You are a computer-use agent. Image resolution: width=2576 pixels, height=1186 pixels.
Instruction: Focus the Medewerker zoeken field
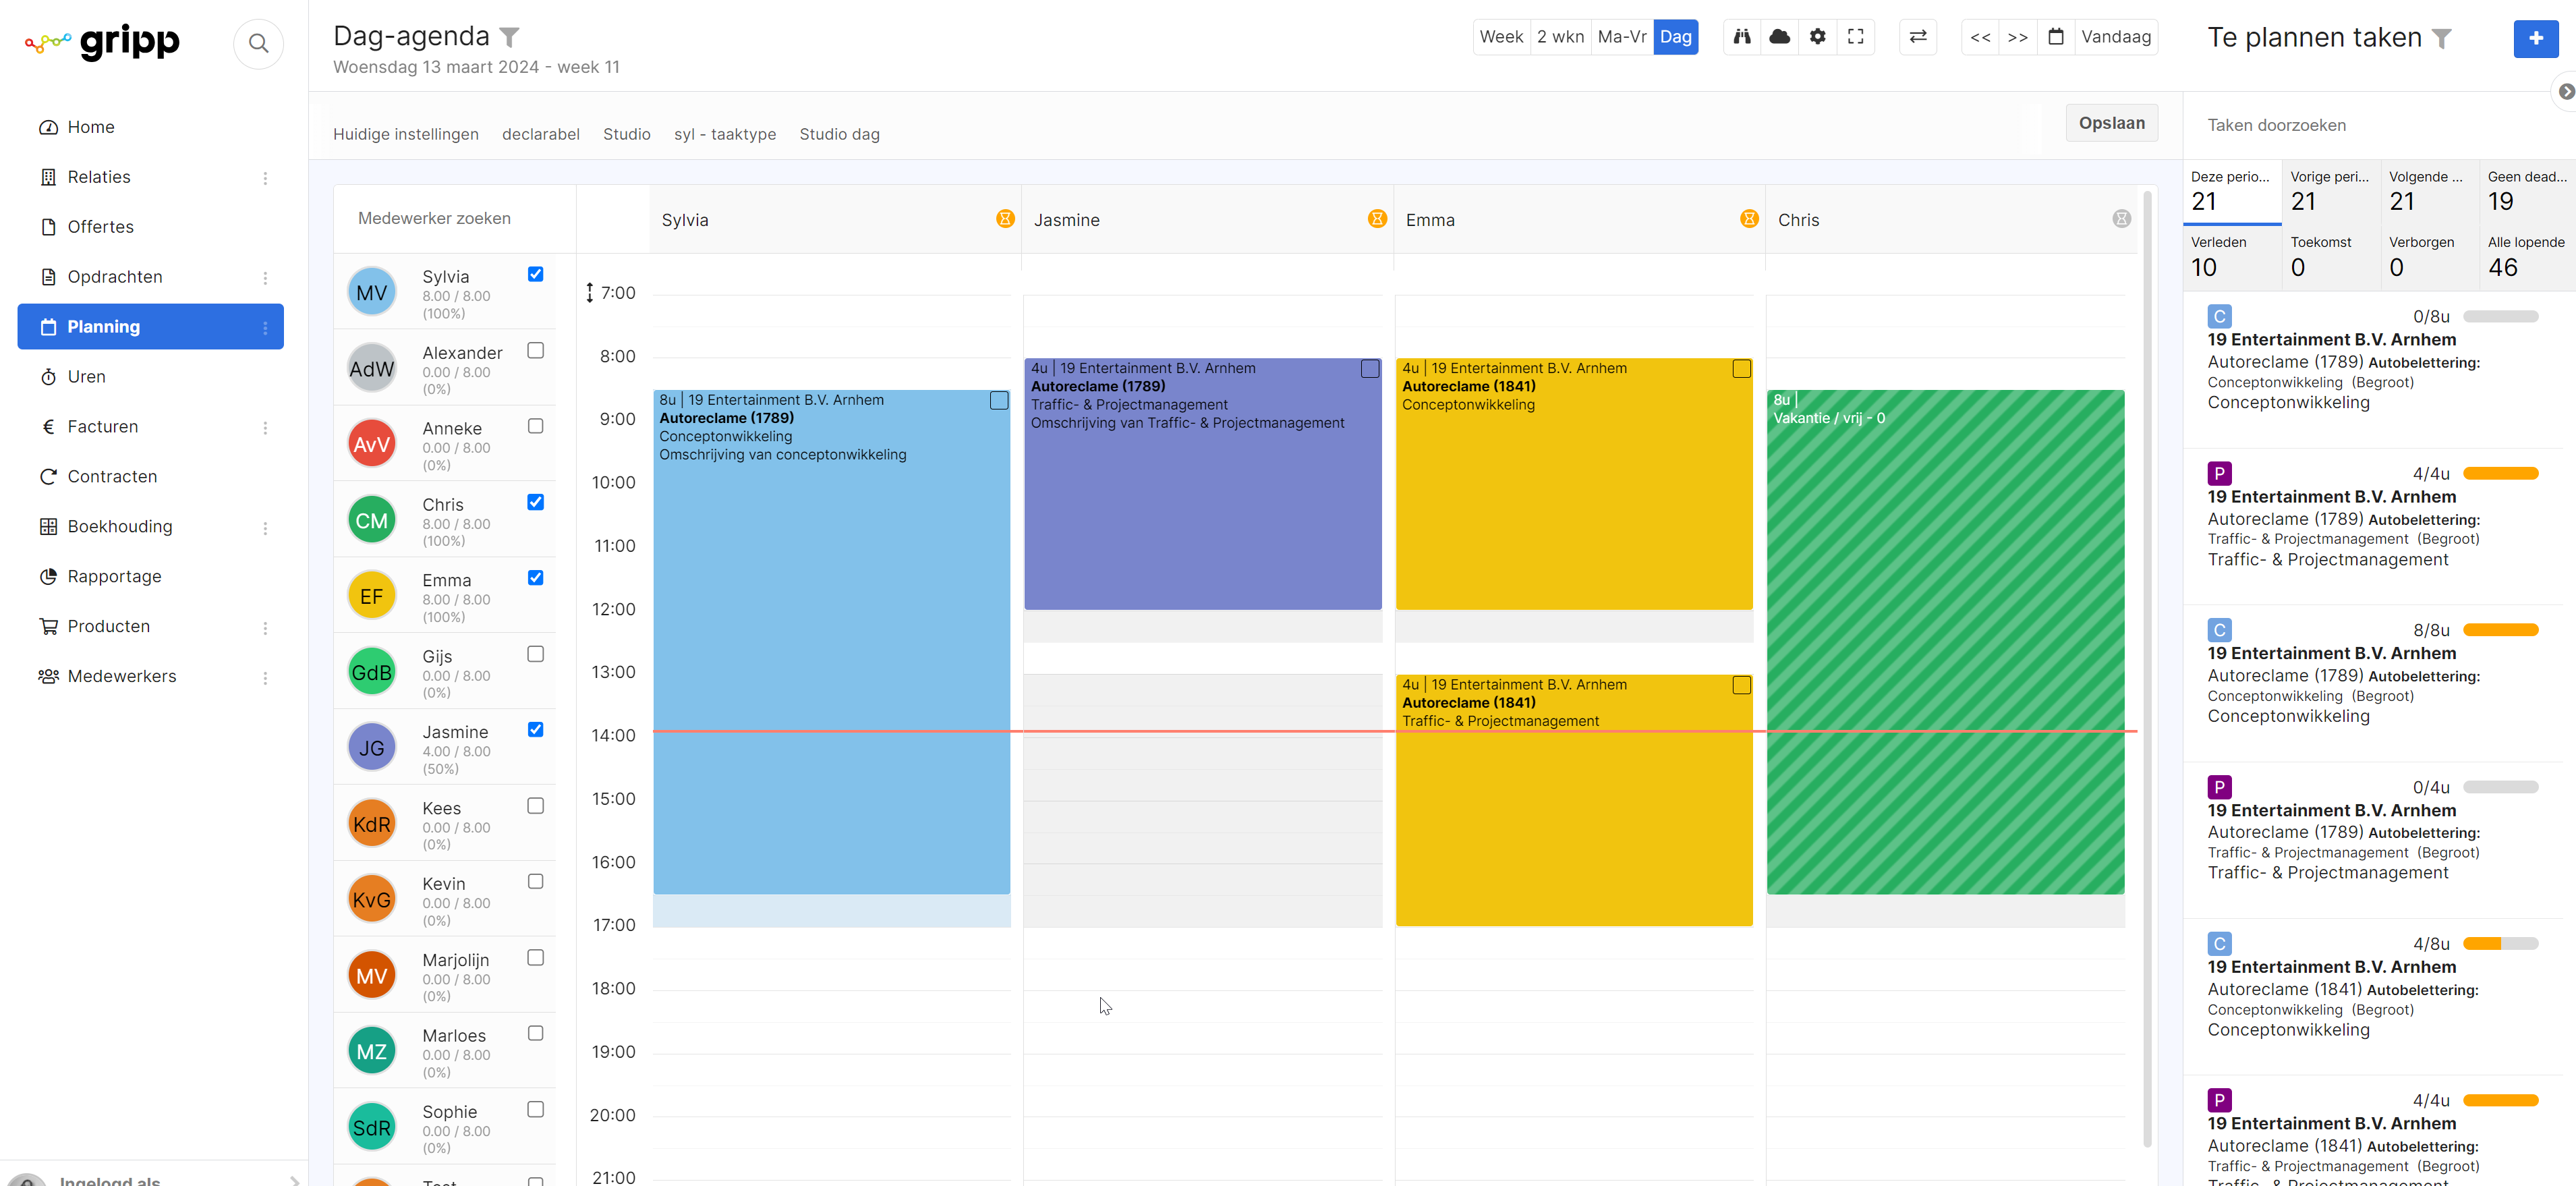455,218
